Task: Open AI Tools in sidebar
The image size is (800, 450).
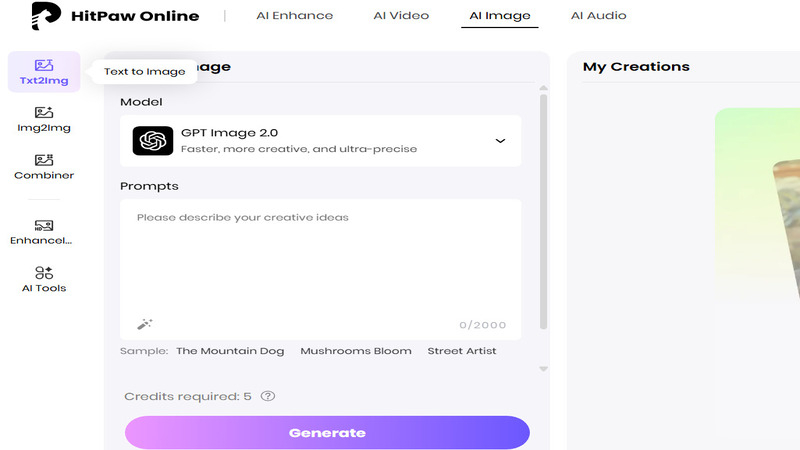Action: pyautogui.click(x=44, y=280)
